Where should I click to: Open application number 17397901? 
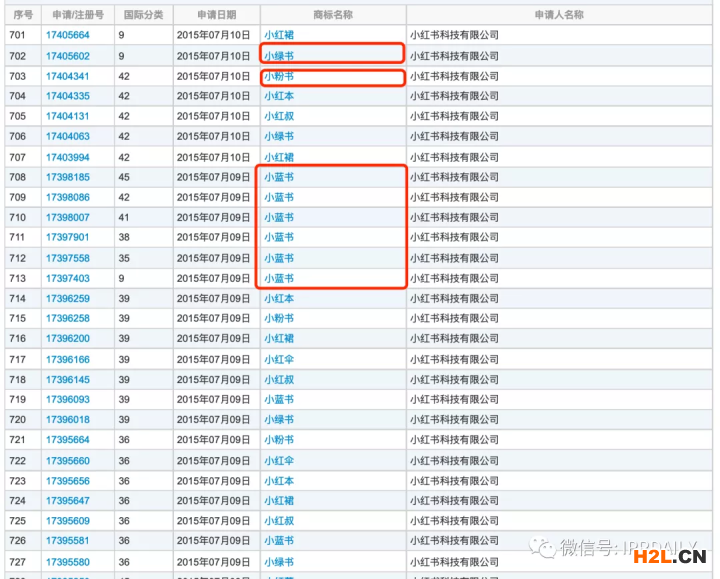point(67,237)
